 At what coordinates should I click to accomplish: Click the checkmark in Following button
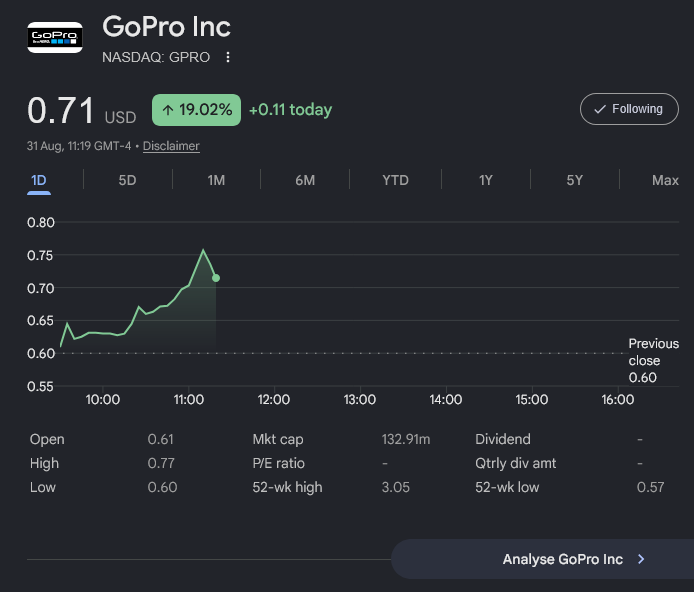tap(600, 109)
